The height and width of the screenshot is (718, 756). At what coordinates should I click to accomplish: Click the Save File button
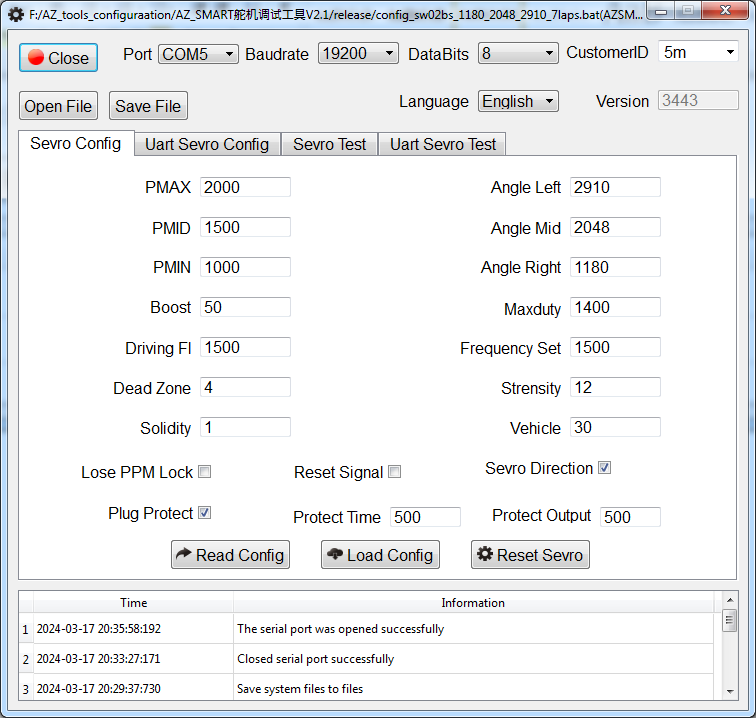click(x=148, y=106)
